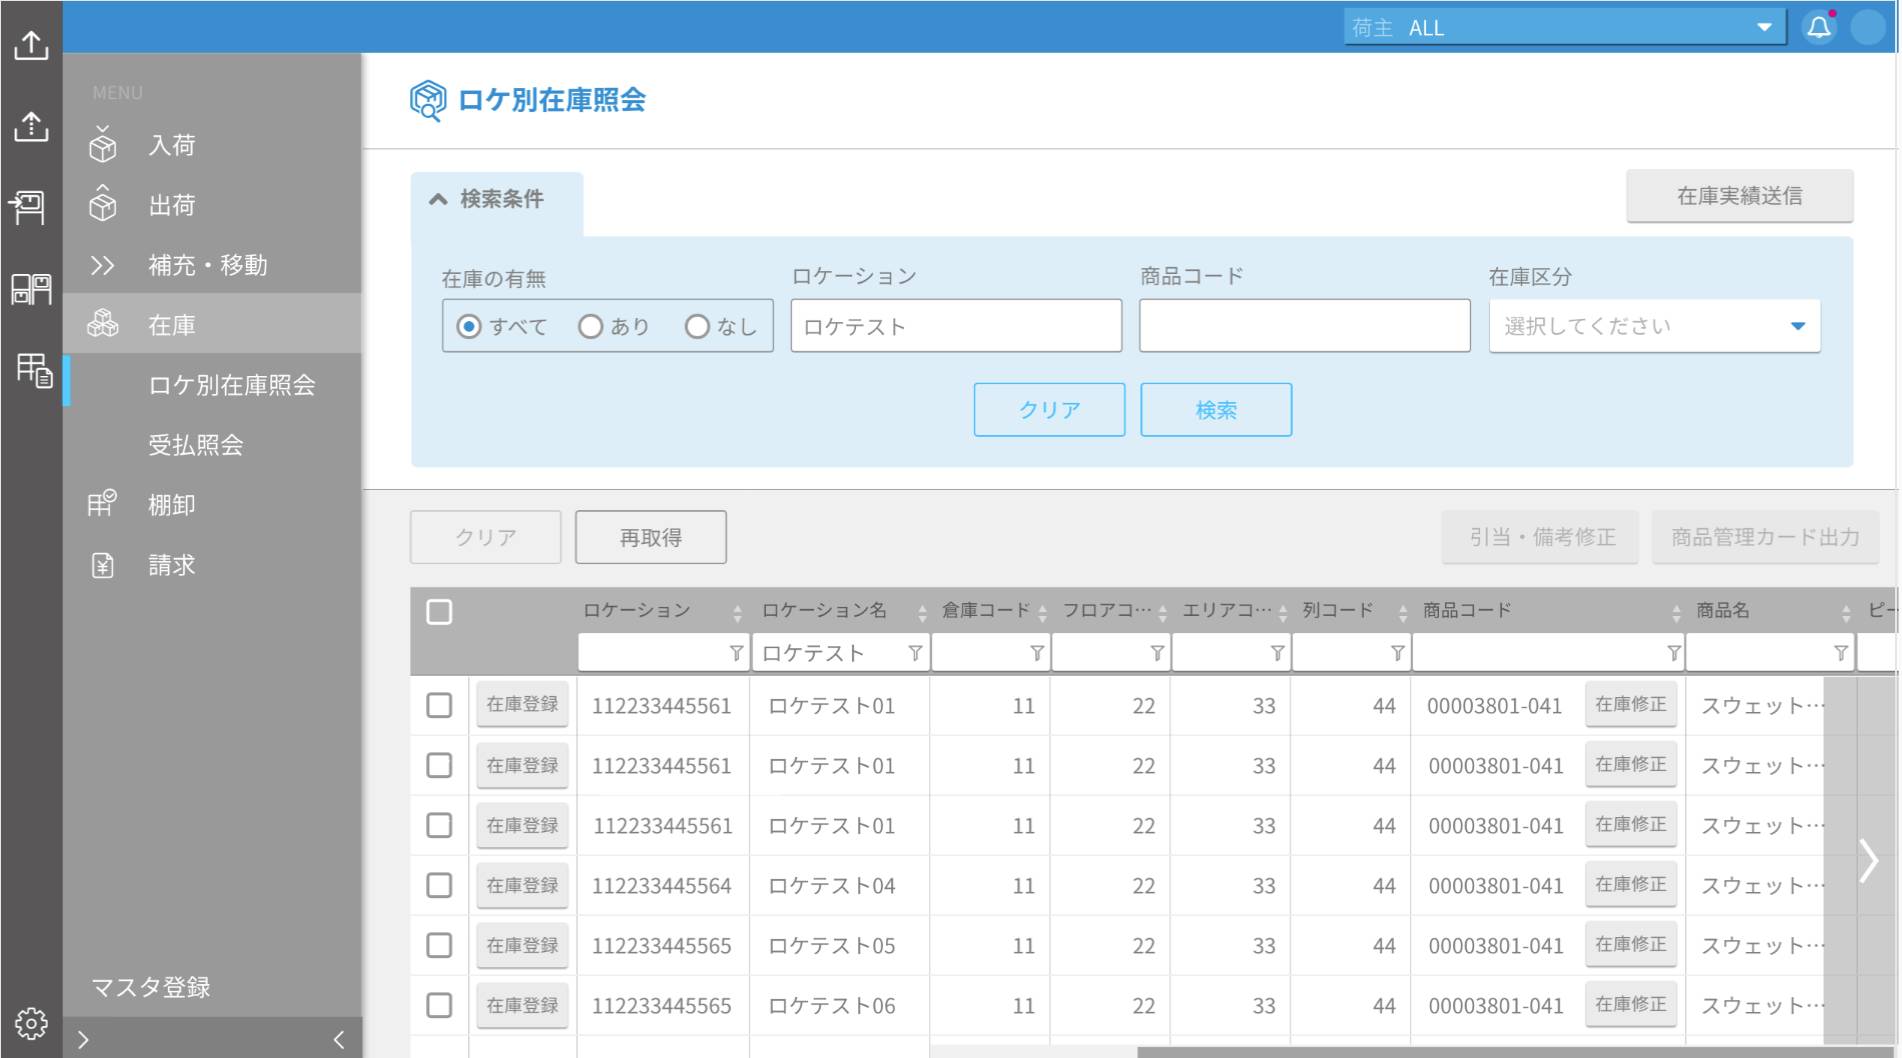Select ロケ別在庫照会 submenu item

tap(212, 385)
